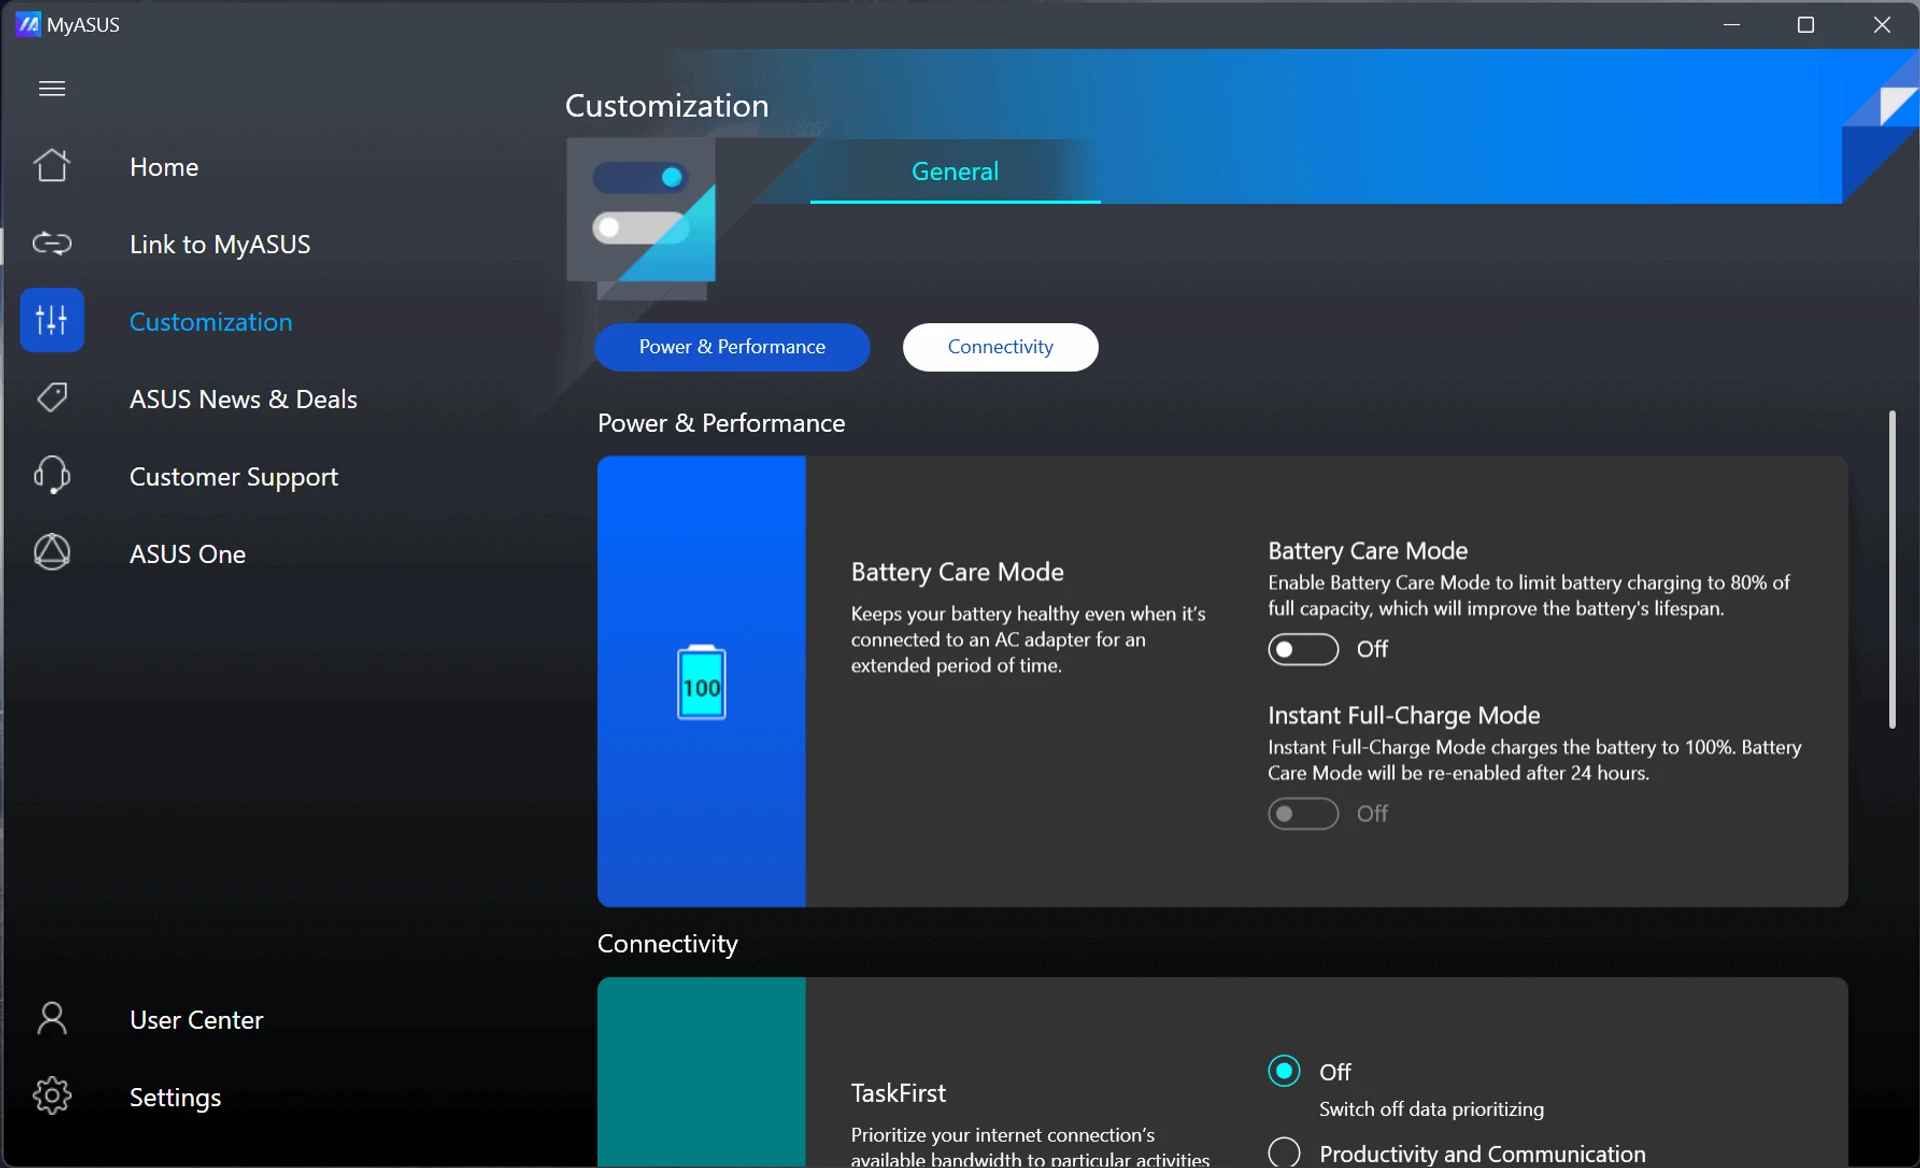Open ASUS One in the sidebar
Image resolution: width=1920 pixels, height=1168 pixels.
(188, 554)
